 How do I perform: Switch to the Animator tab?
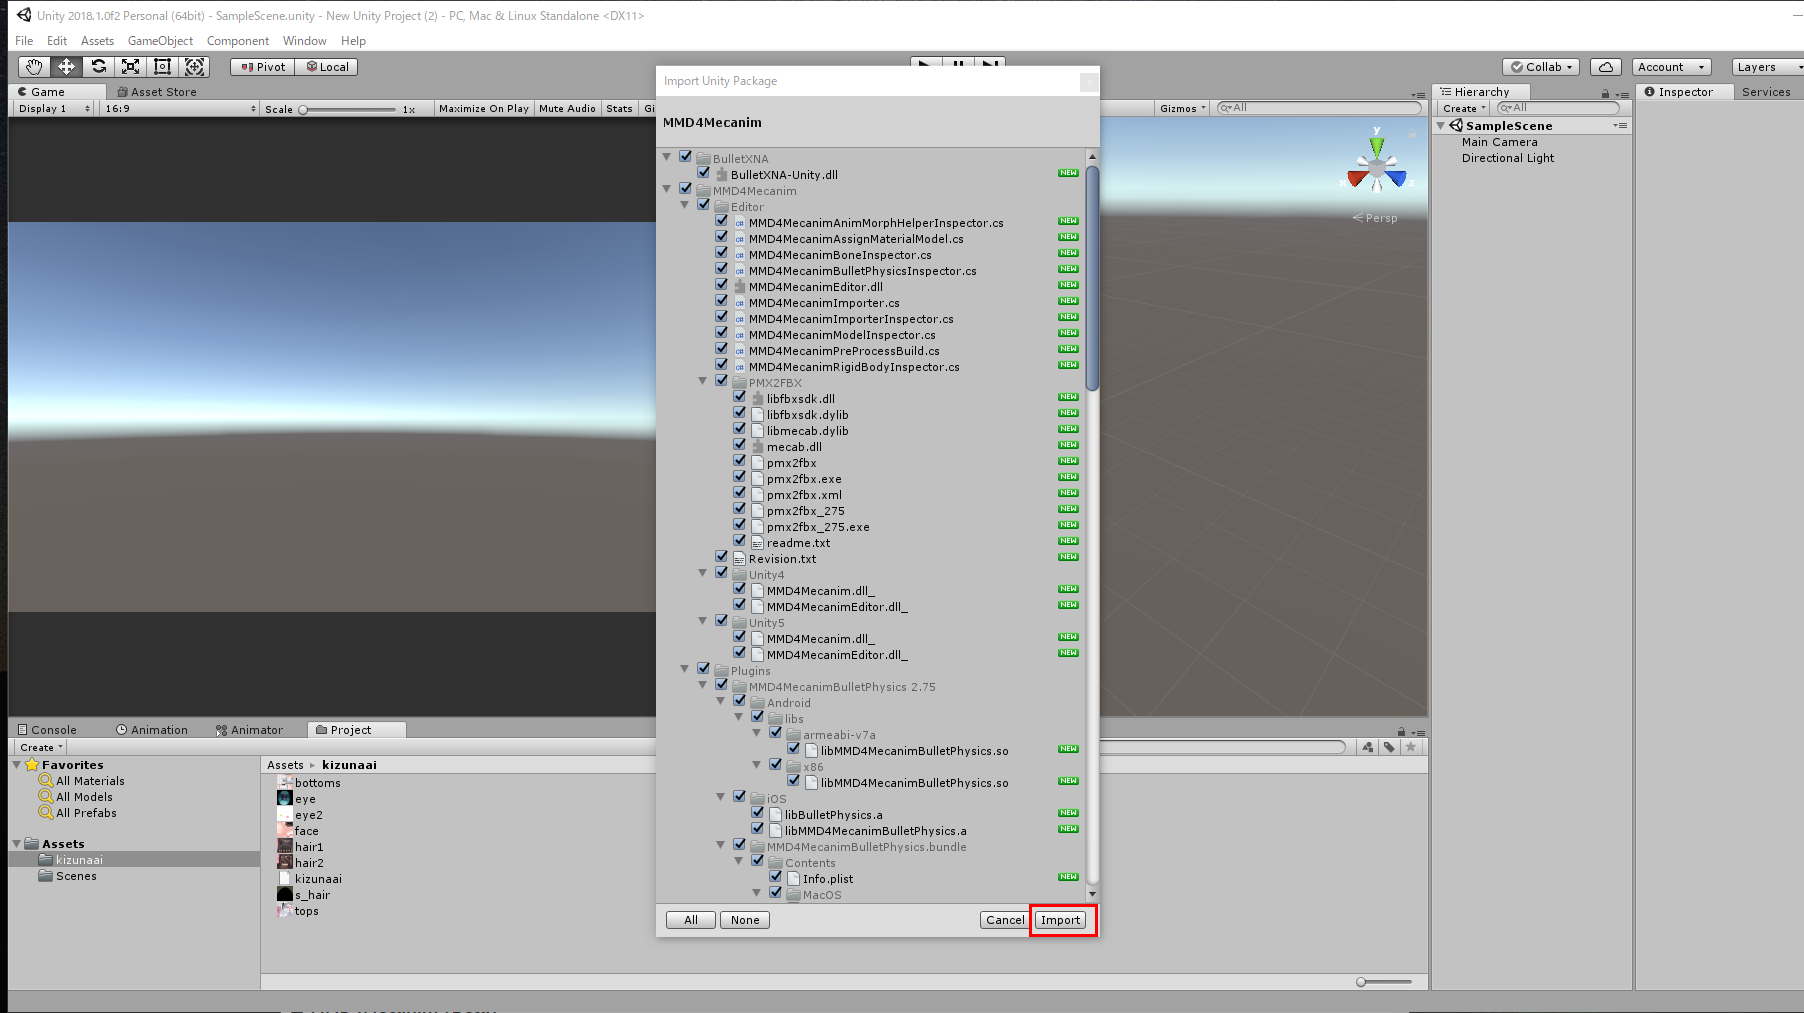(250, 730)
